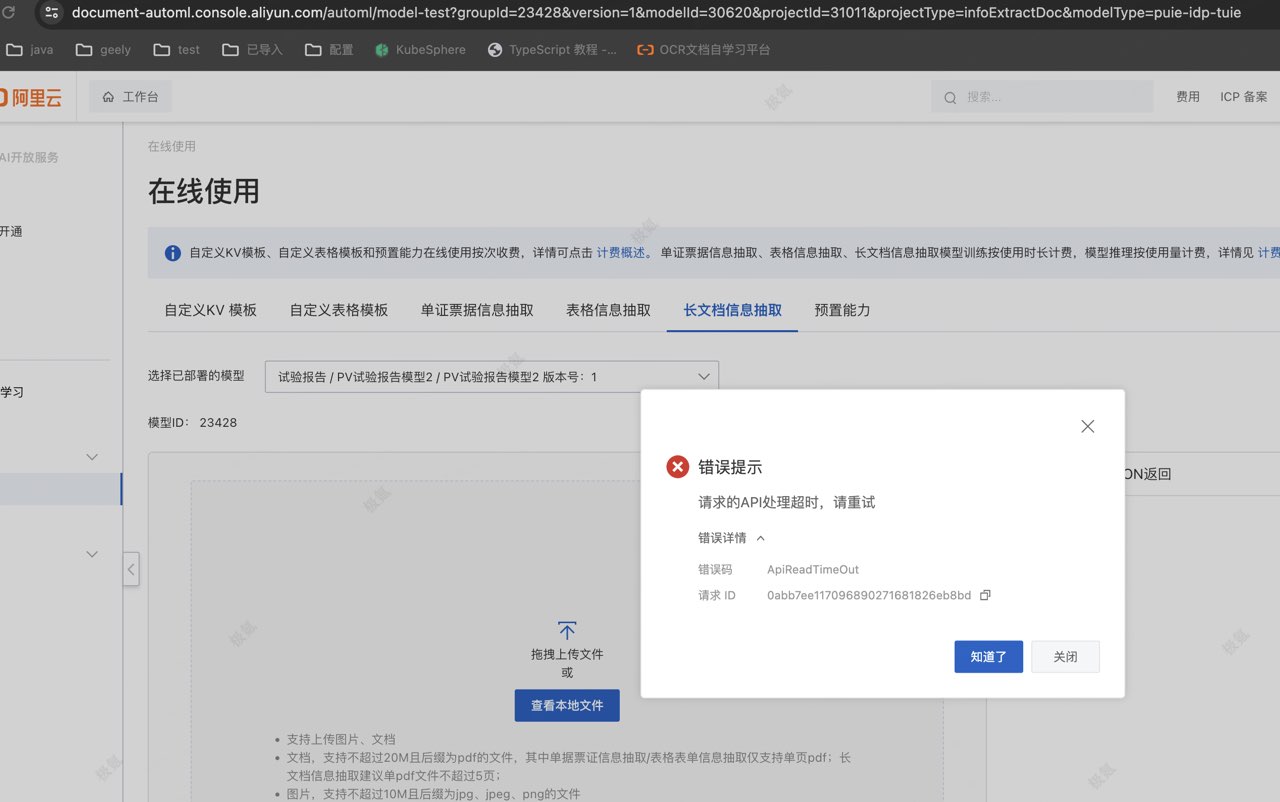Click the ApiReadTimeOut error code
1280x802 pixels.
[x=813, y=569]
